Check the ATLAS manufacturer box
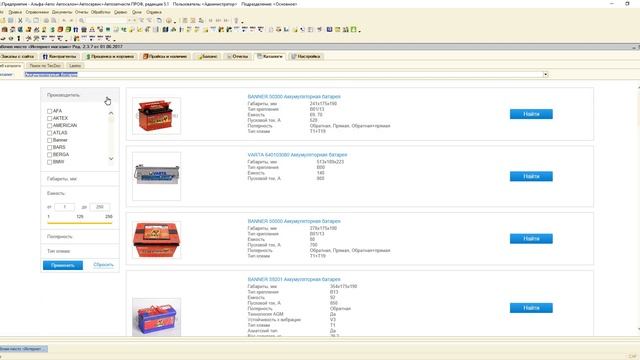 [x=49, y=133]
